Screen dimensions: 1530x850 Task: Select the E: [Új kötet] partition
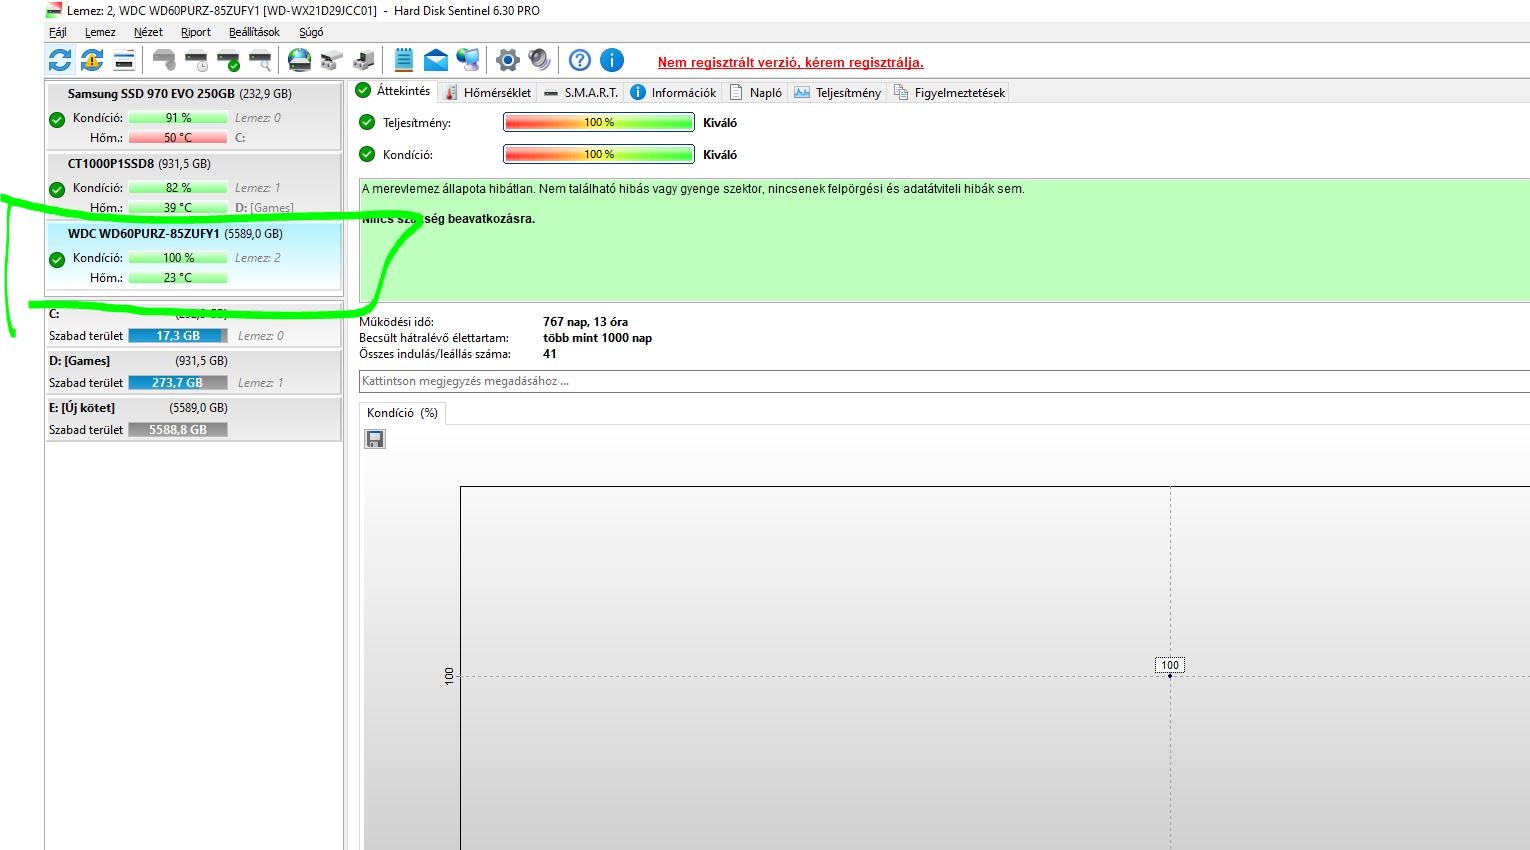(x=193, y=418)
